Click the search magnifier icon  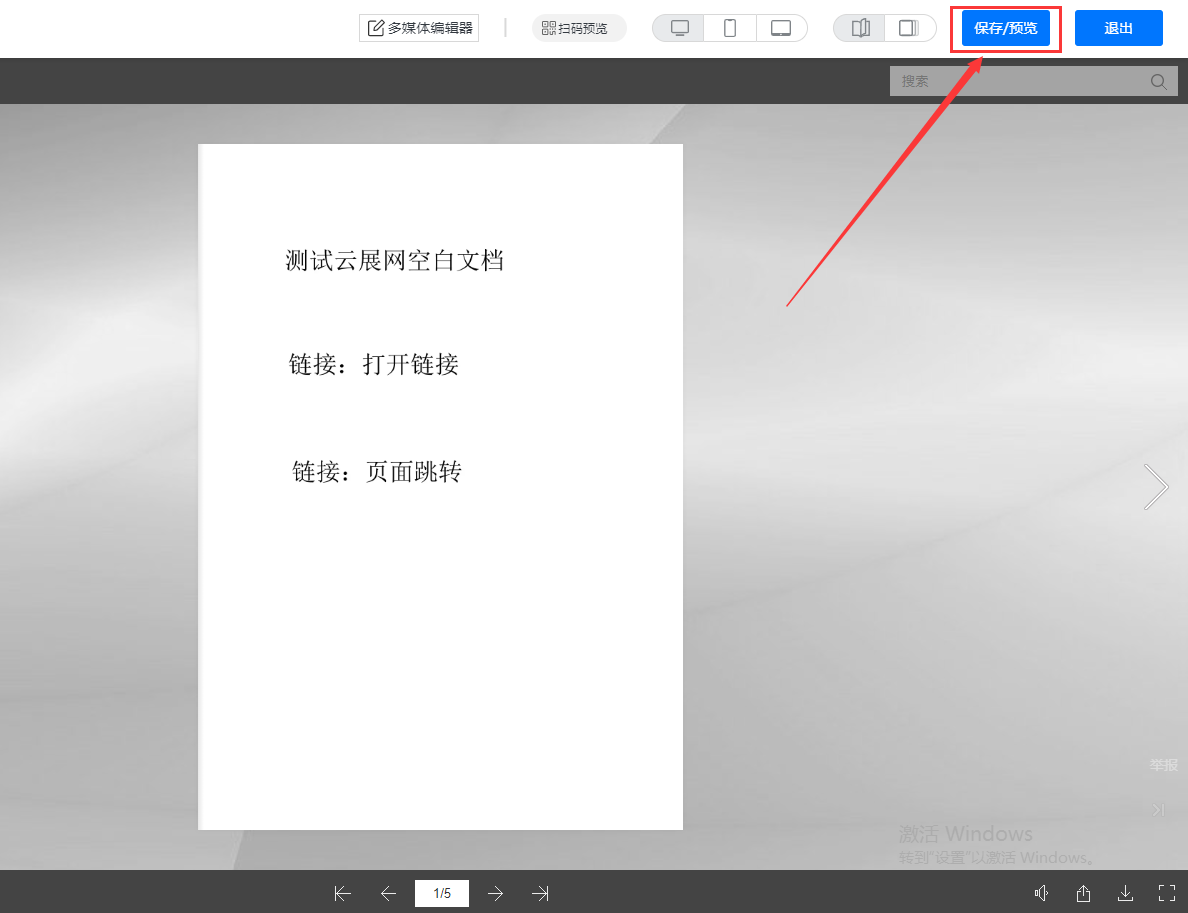pyautogui.click(x=1158, y=82)
